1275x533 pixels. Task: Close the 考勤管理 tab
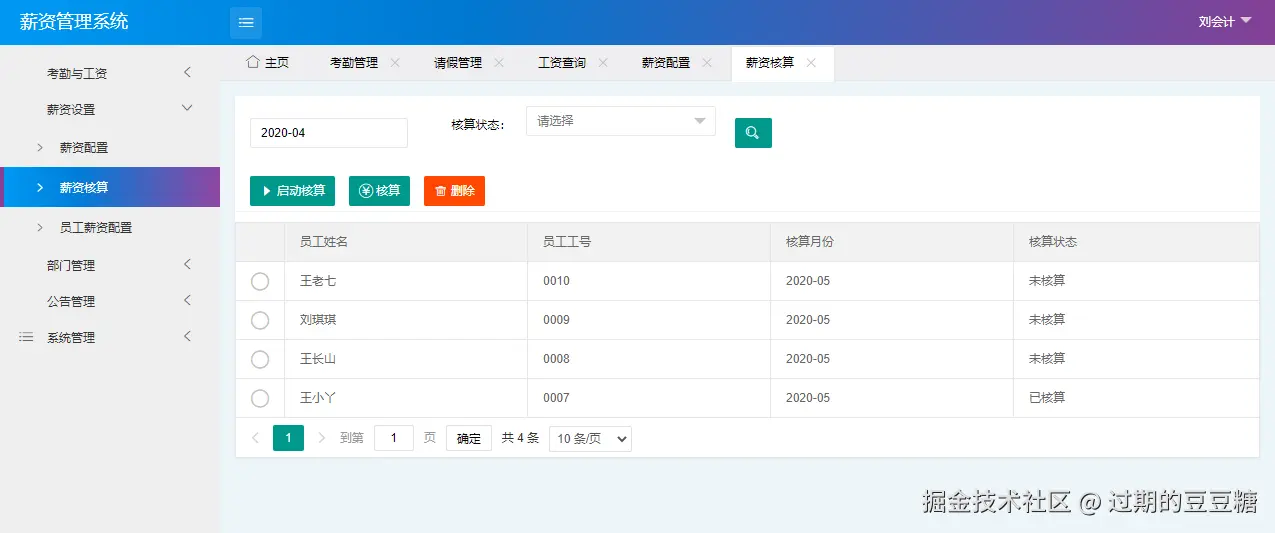(395, 62)
